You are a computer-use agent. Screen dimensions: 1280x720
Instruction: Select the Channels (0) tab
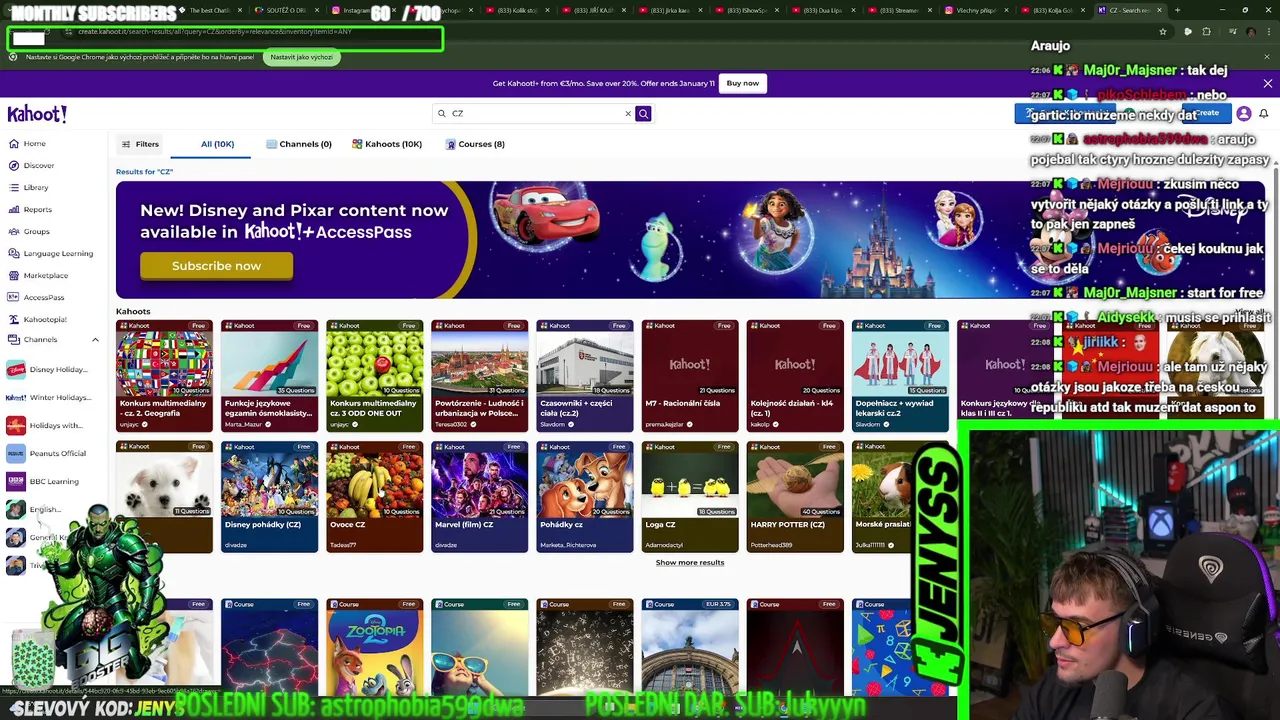[298, 144]
